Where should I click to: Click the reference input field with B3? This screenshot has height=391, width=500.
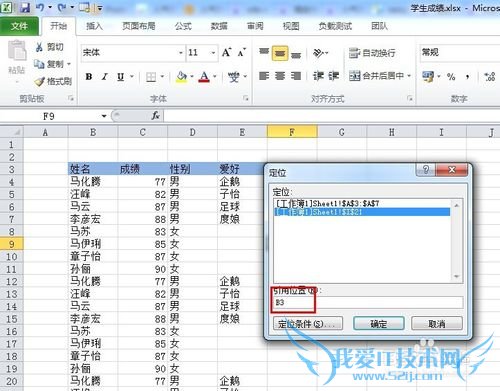(x=368, y=302)
